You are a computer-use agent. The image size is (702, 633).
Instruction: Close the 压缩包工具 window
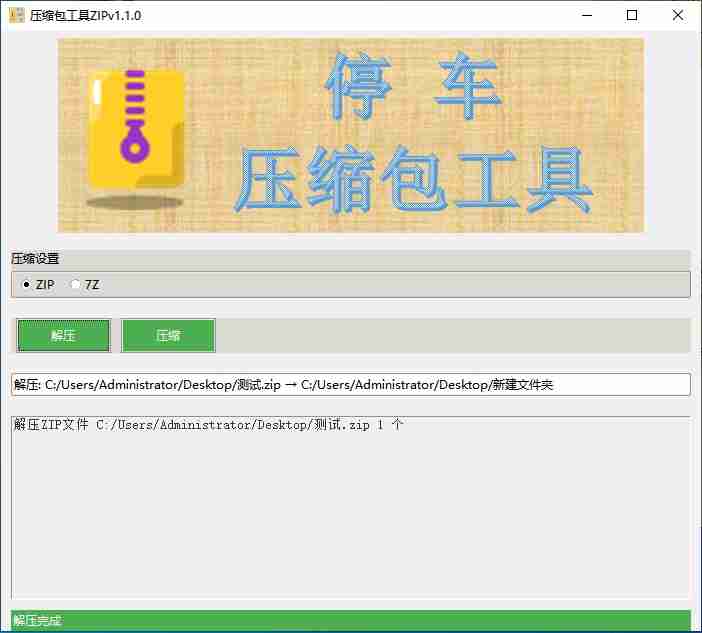point(678,15)
